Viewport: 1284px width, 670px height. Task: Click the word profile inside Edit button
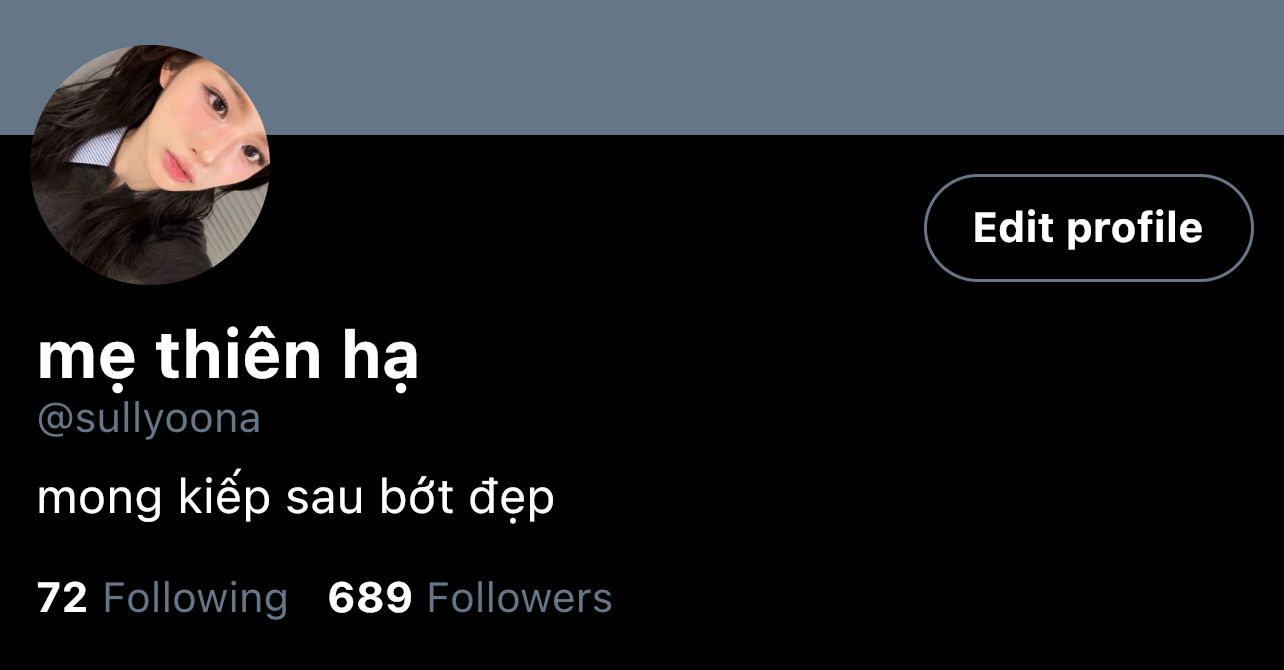click(1134, 229)
